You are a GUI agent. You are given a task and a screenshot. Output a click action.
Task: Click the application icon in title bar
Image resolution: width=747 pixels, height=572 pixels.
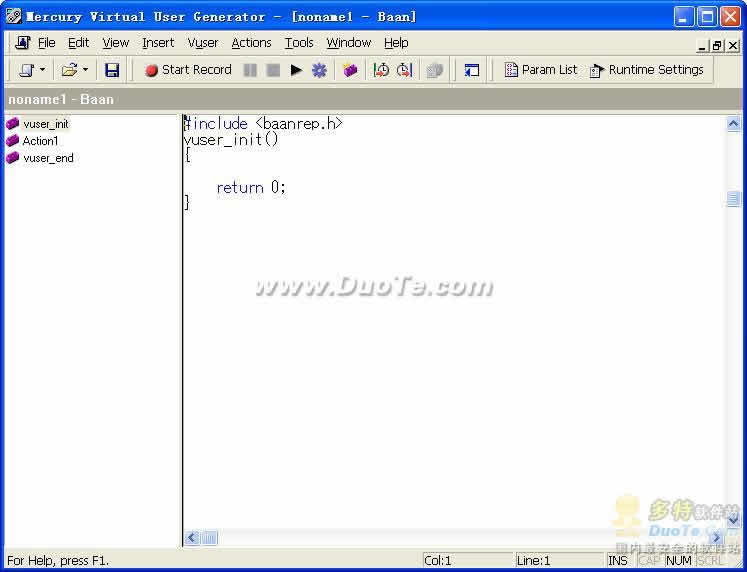[x=13, y=17]
